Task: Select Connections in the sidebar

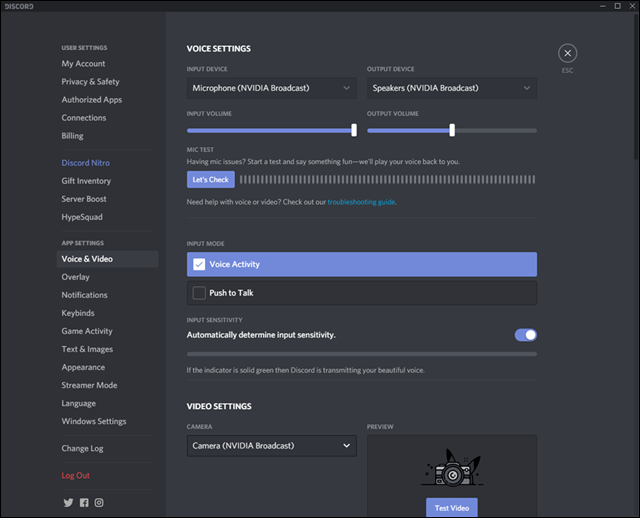Action: click(x=84, y=118)
